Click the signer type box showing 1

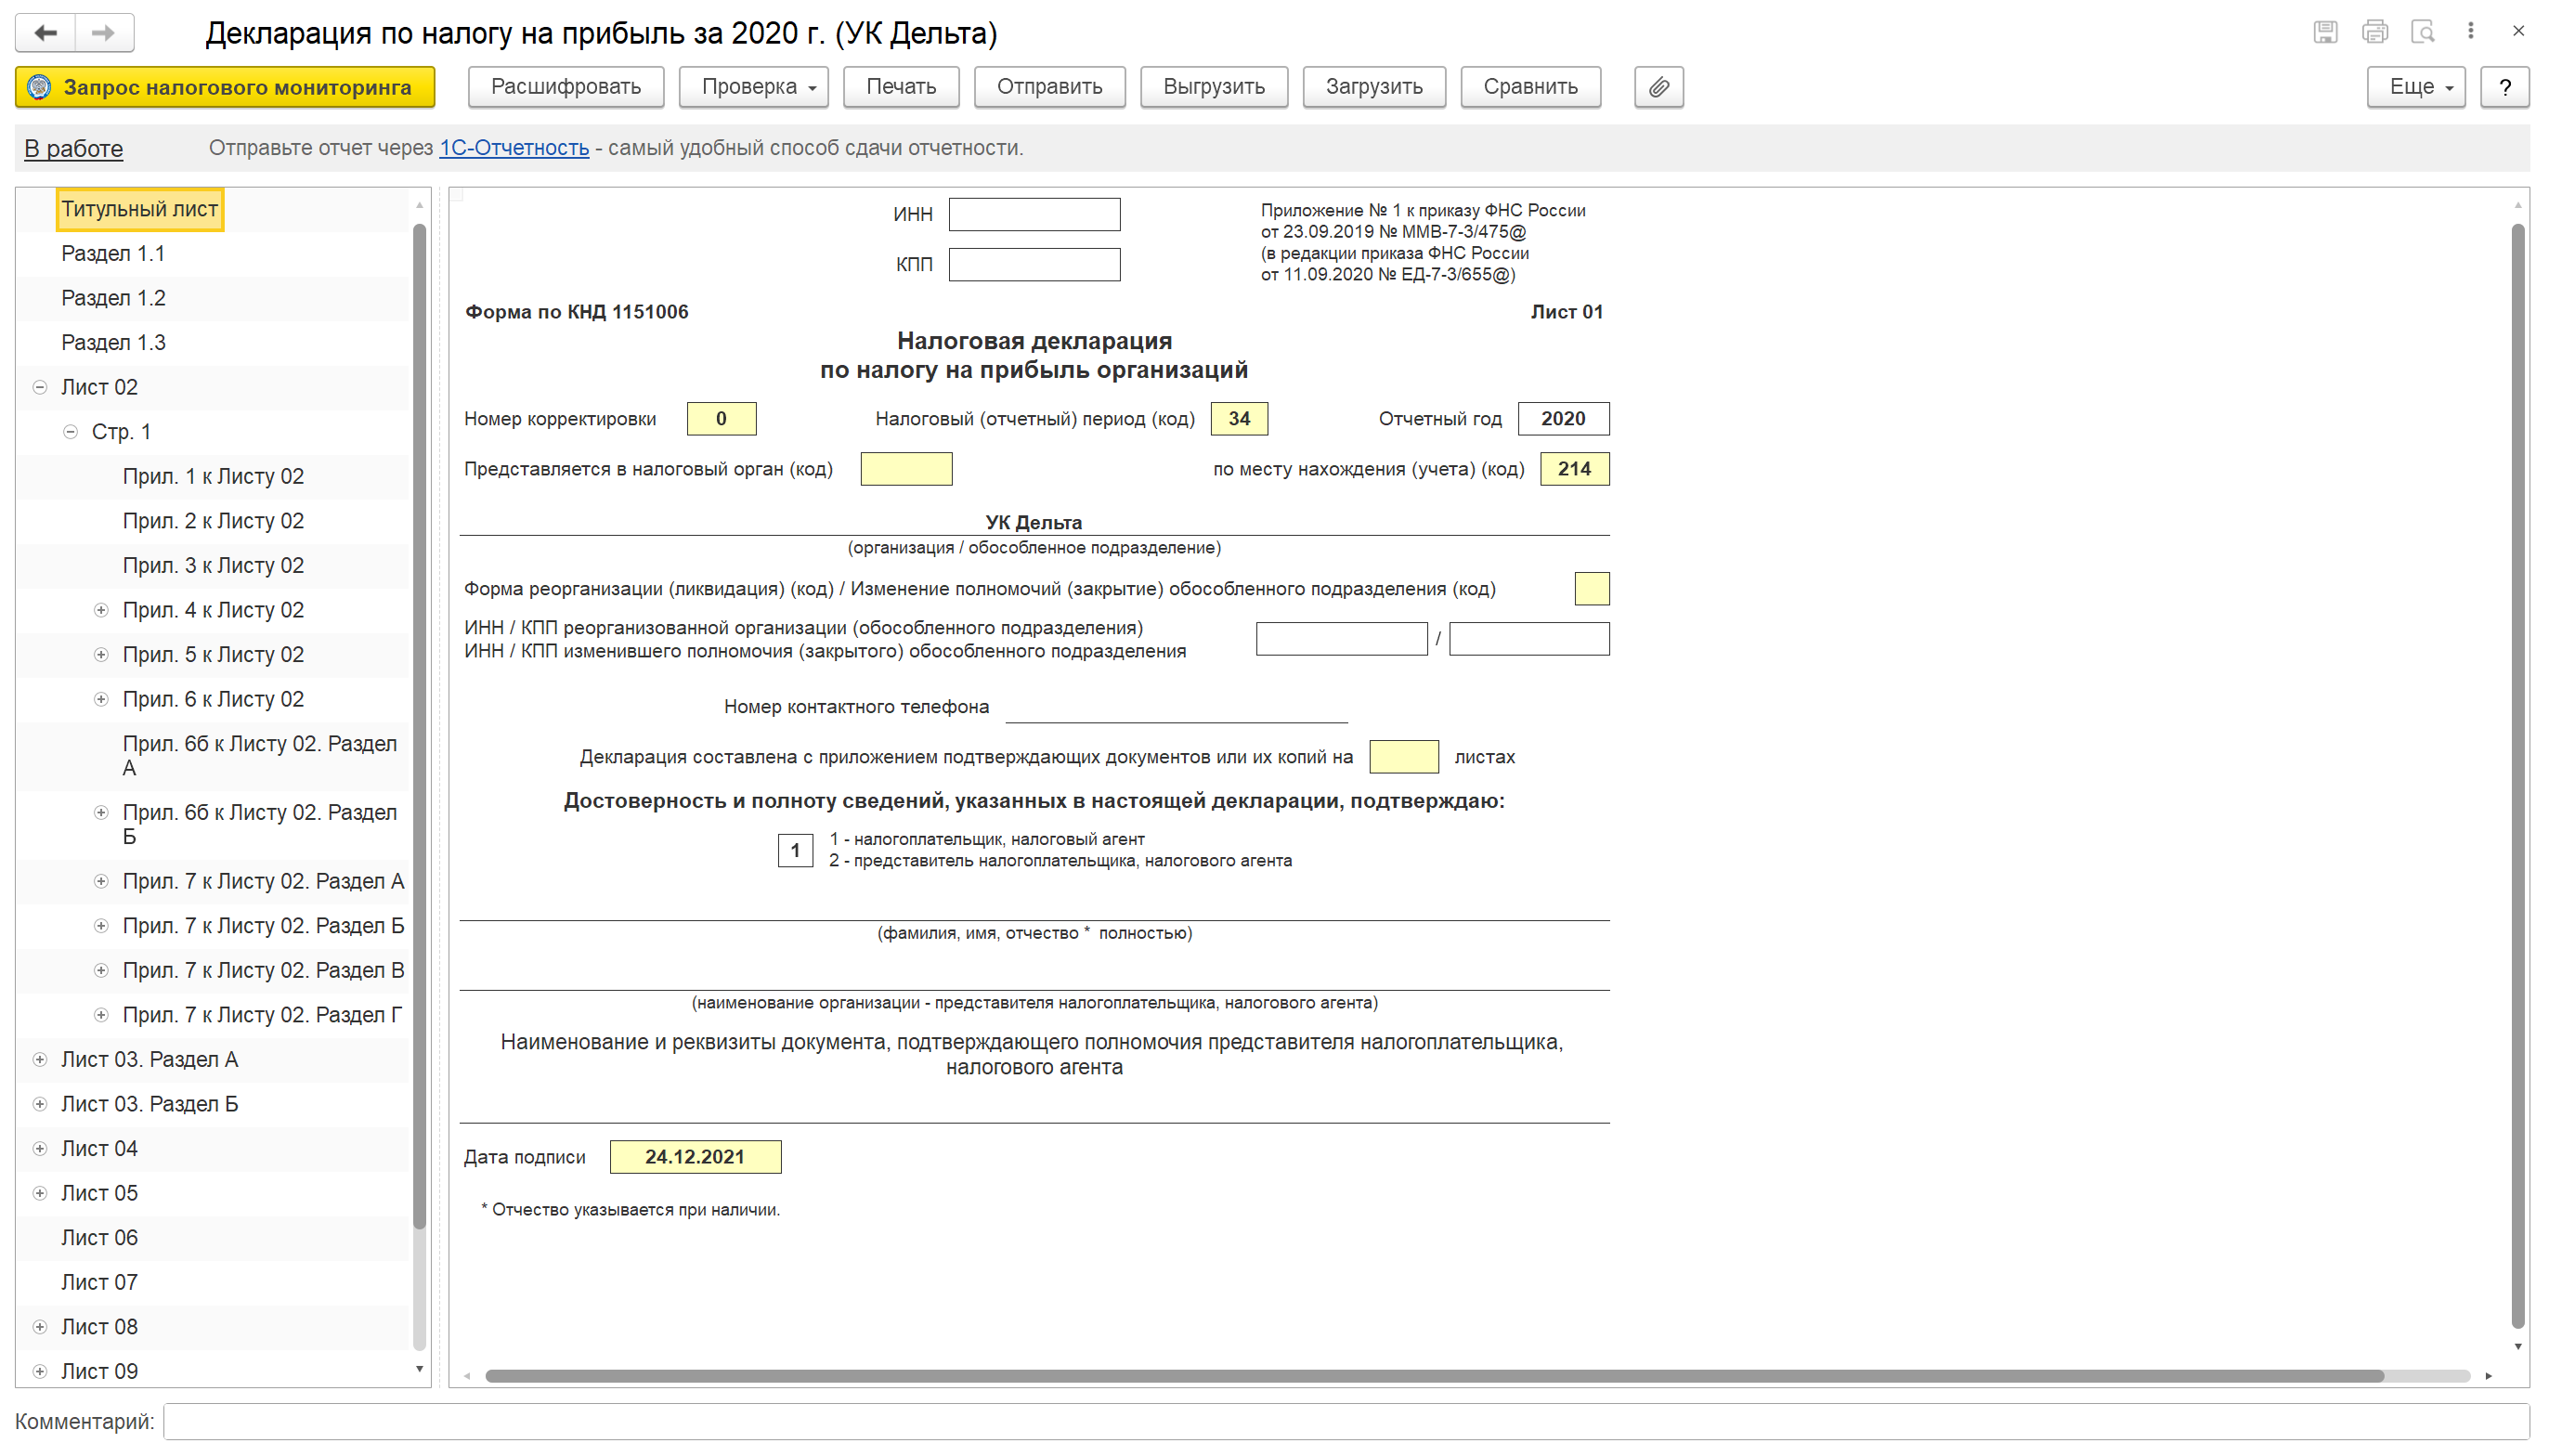point(795,851)
